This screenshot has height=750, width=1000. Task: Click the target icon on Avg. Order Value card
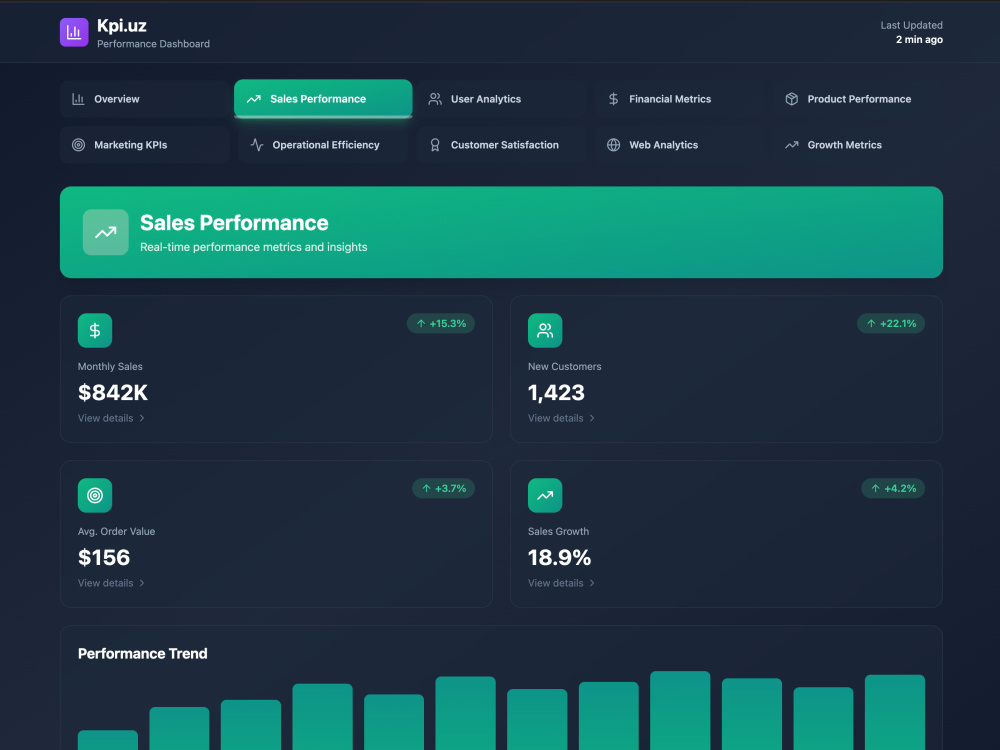tap(95, 496)
